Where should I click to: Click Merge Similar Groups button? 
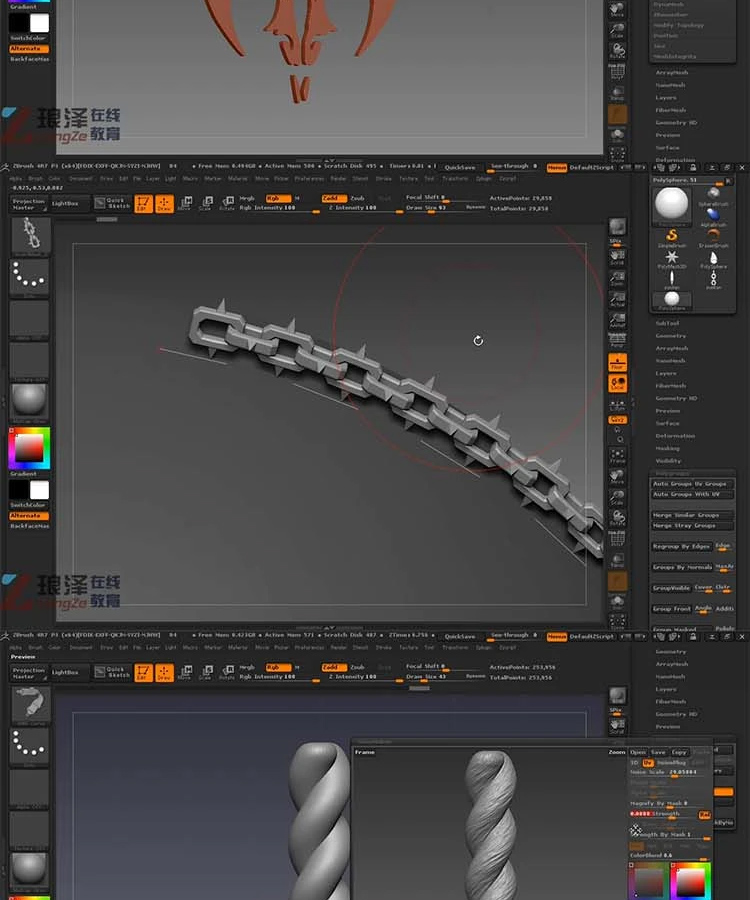[x=692, y=515]
